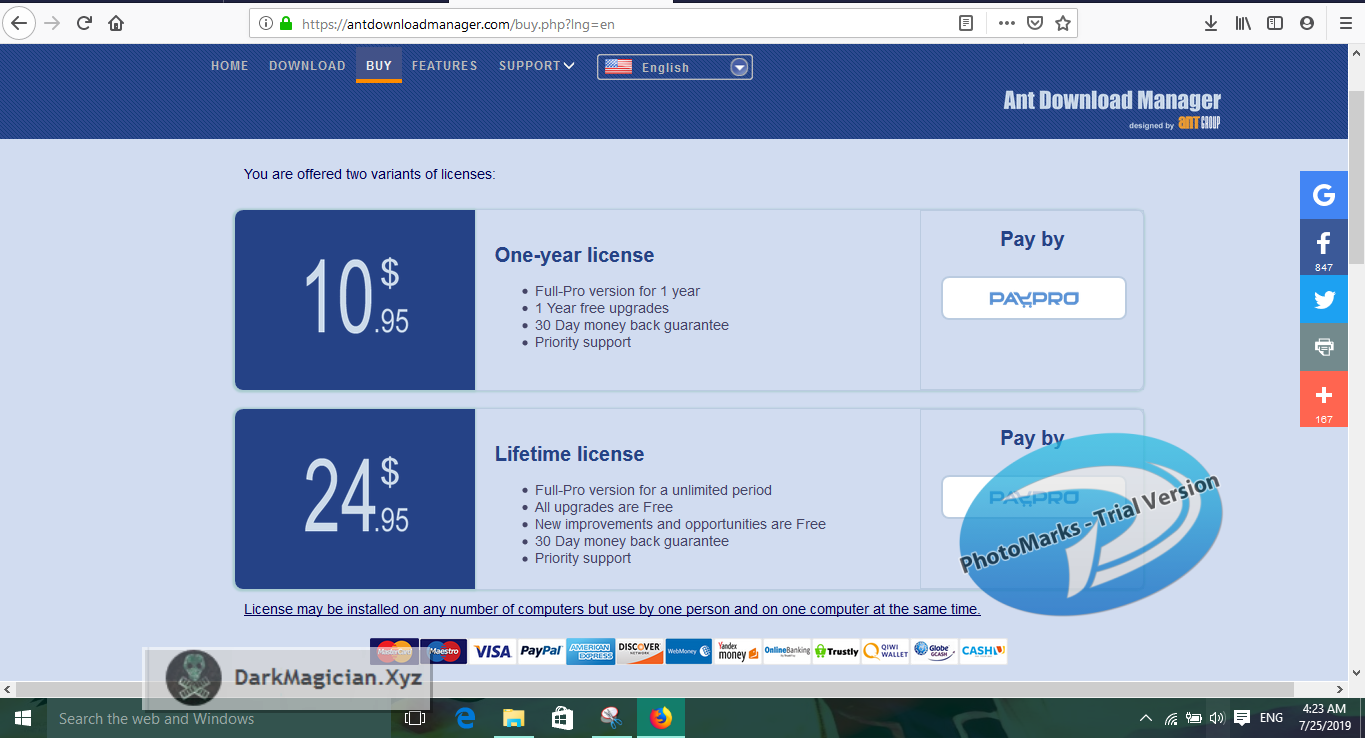The height and width of the screenshot is (738, 1365).
Task: Open the license installation terms link
Action: pyautogui.click(x=612, y=609)
